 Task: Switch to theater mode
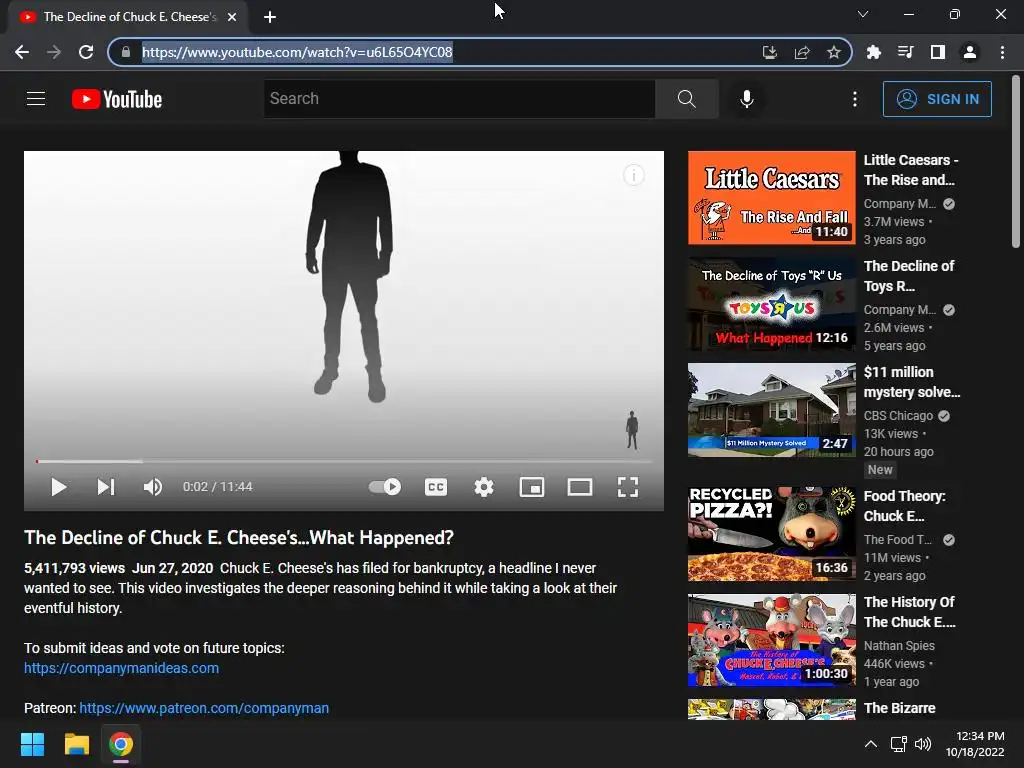(x=580, y=487)
